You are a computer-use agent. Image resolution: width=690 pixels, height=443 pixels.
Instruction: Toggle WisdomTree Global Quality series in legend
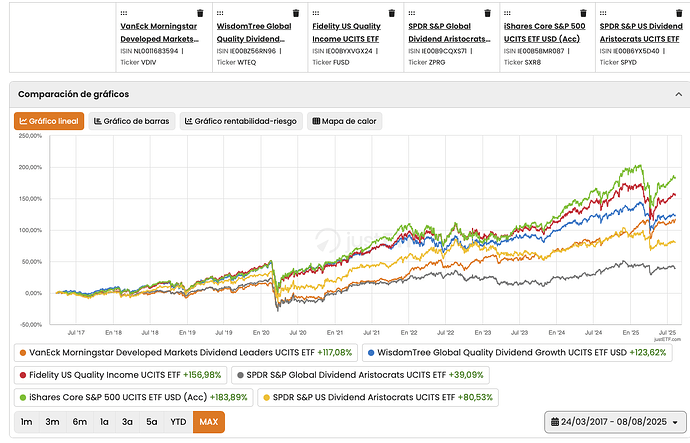click(x=517, y=352)
